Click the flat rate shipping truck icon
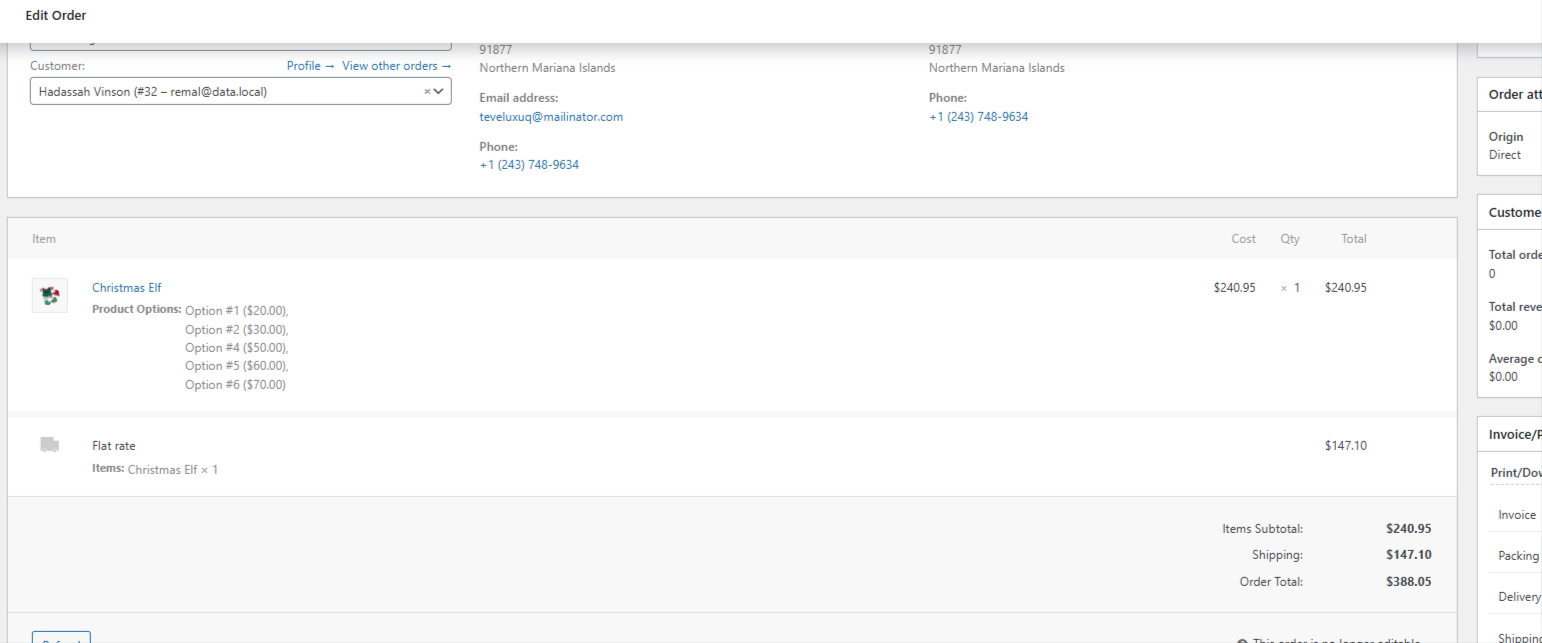 pyautogui.click(x=50, y=445)
